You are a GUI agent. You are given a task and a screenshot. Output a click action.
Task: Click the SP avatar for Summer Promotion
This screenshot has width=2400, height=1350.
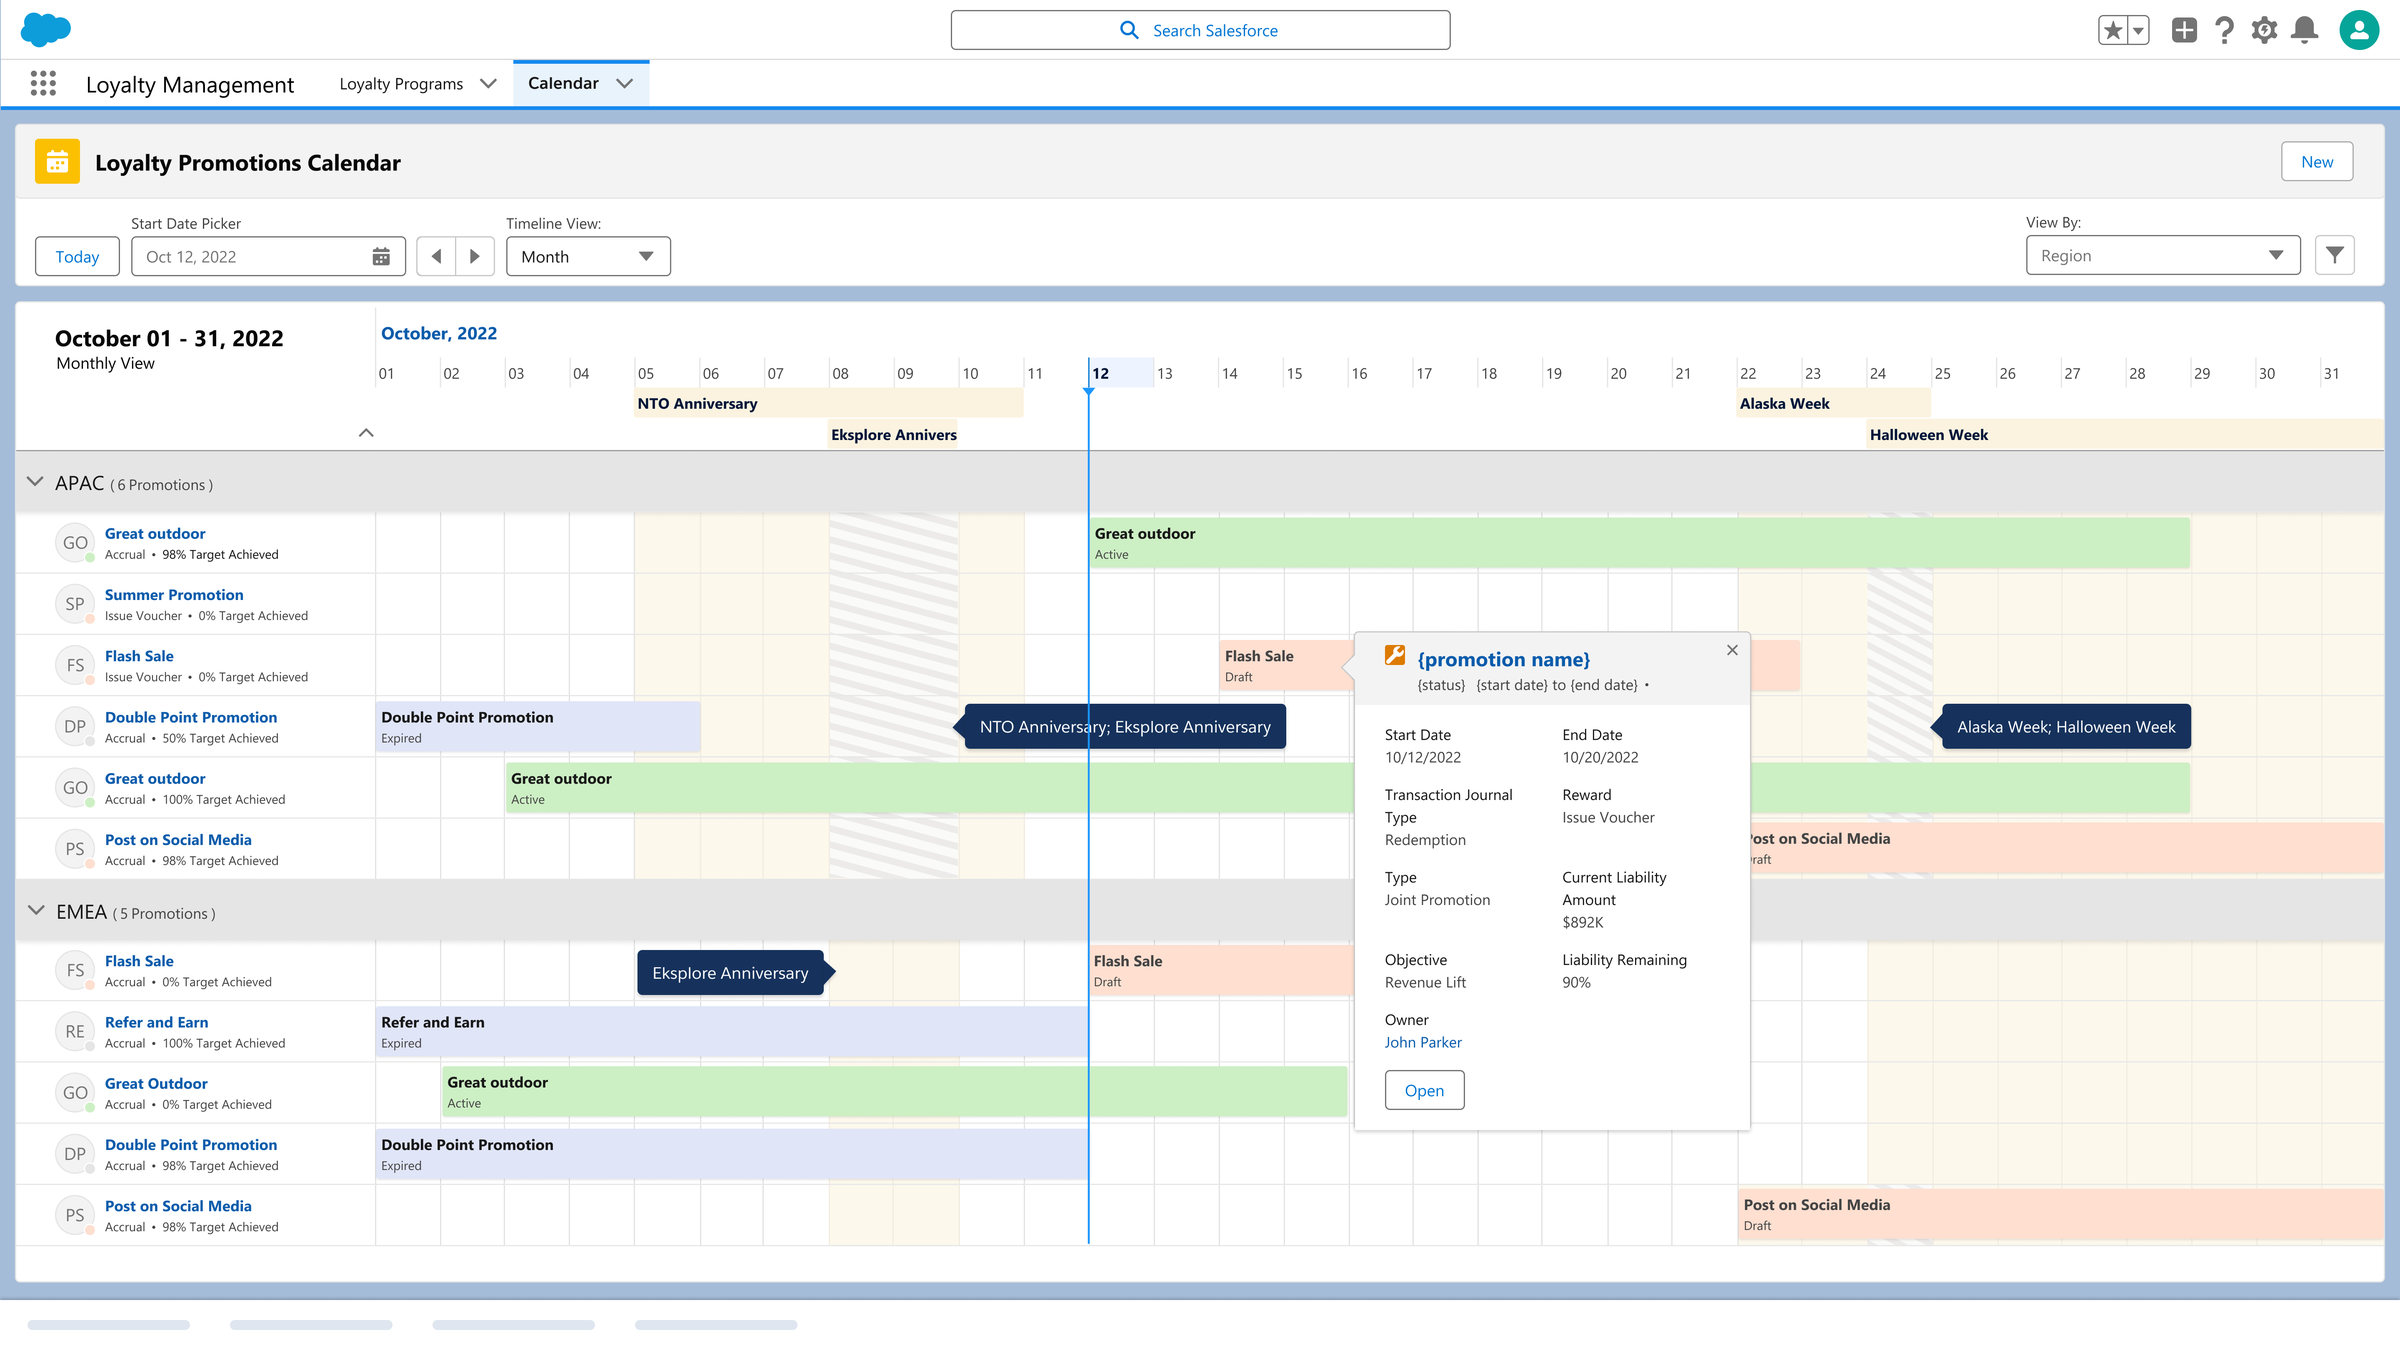[x=75, y=603]
